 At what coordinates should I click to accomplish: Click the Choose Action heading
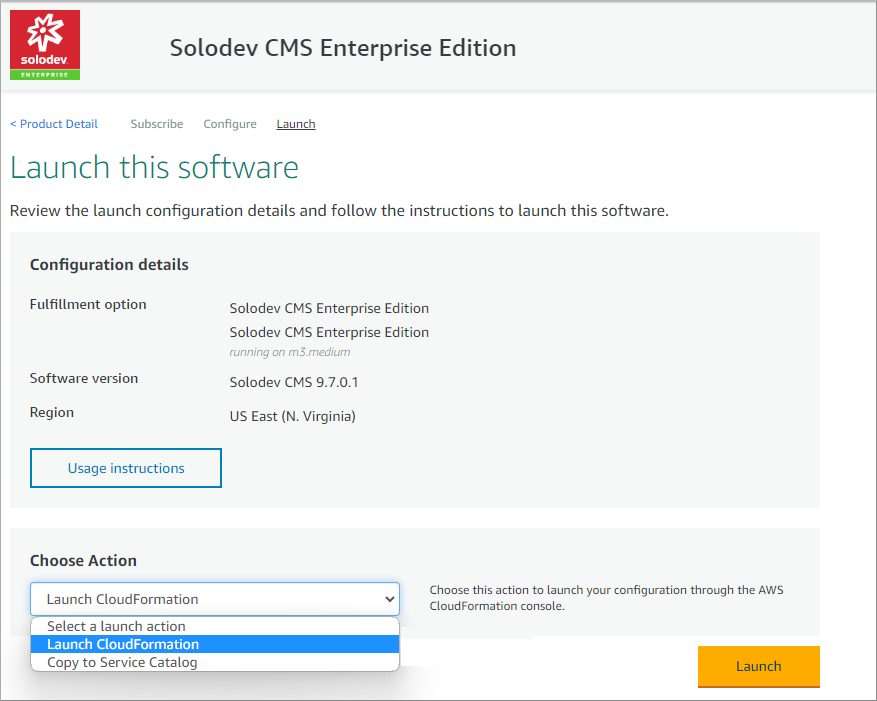(x=83, y=561)
